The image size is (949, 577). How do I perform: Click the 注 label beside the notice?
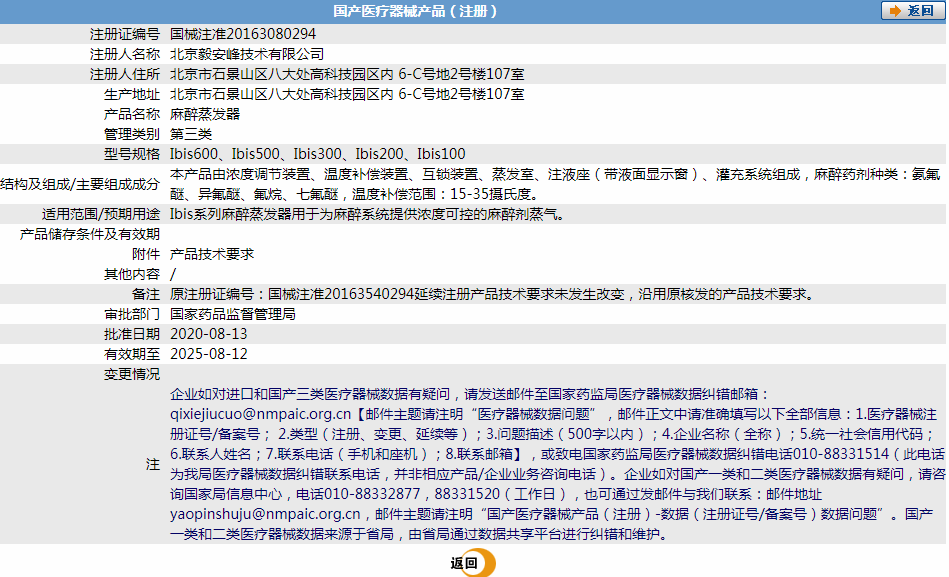[153, 464]
